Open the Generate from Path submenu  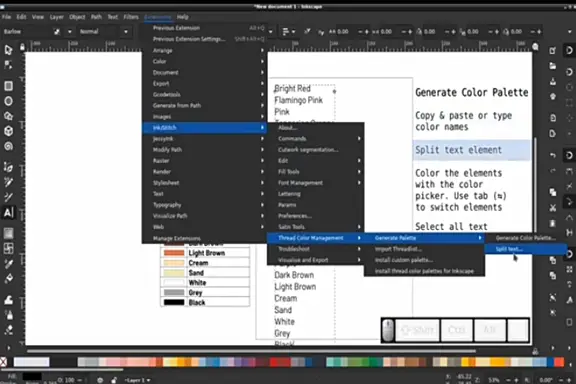click(204, 105)
